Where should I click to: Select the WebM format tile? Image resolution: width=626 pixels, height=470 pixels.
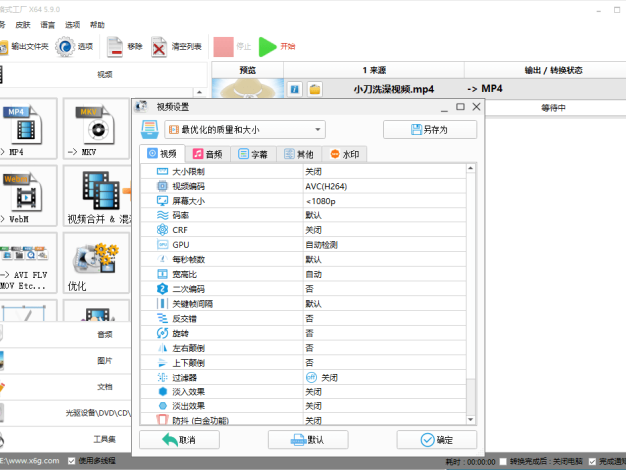[x=28, y=196]
